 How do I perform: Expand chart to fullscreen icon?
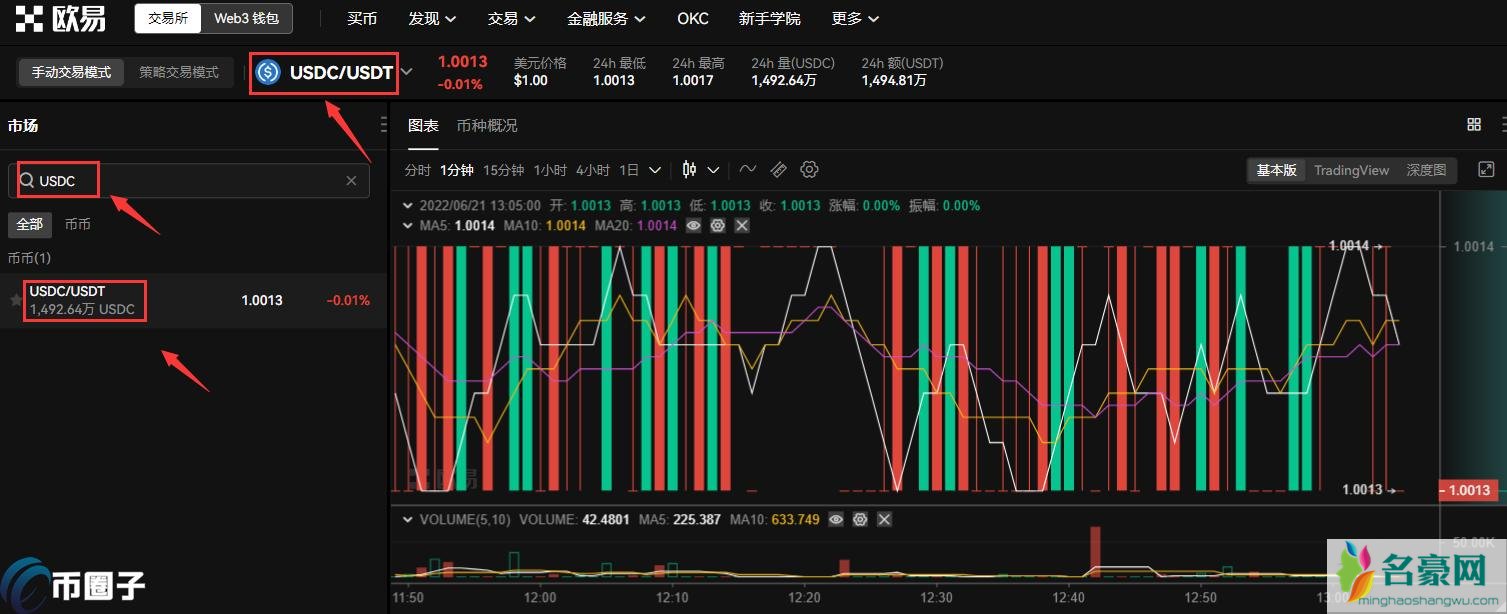click(1486, 170)
